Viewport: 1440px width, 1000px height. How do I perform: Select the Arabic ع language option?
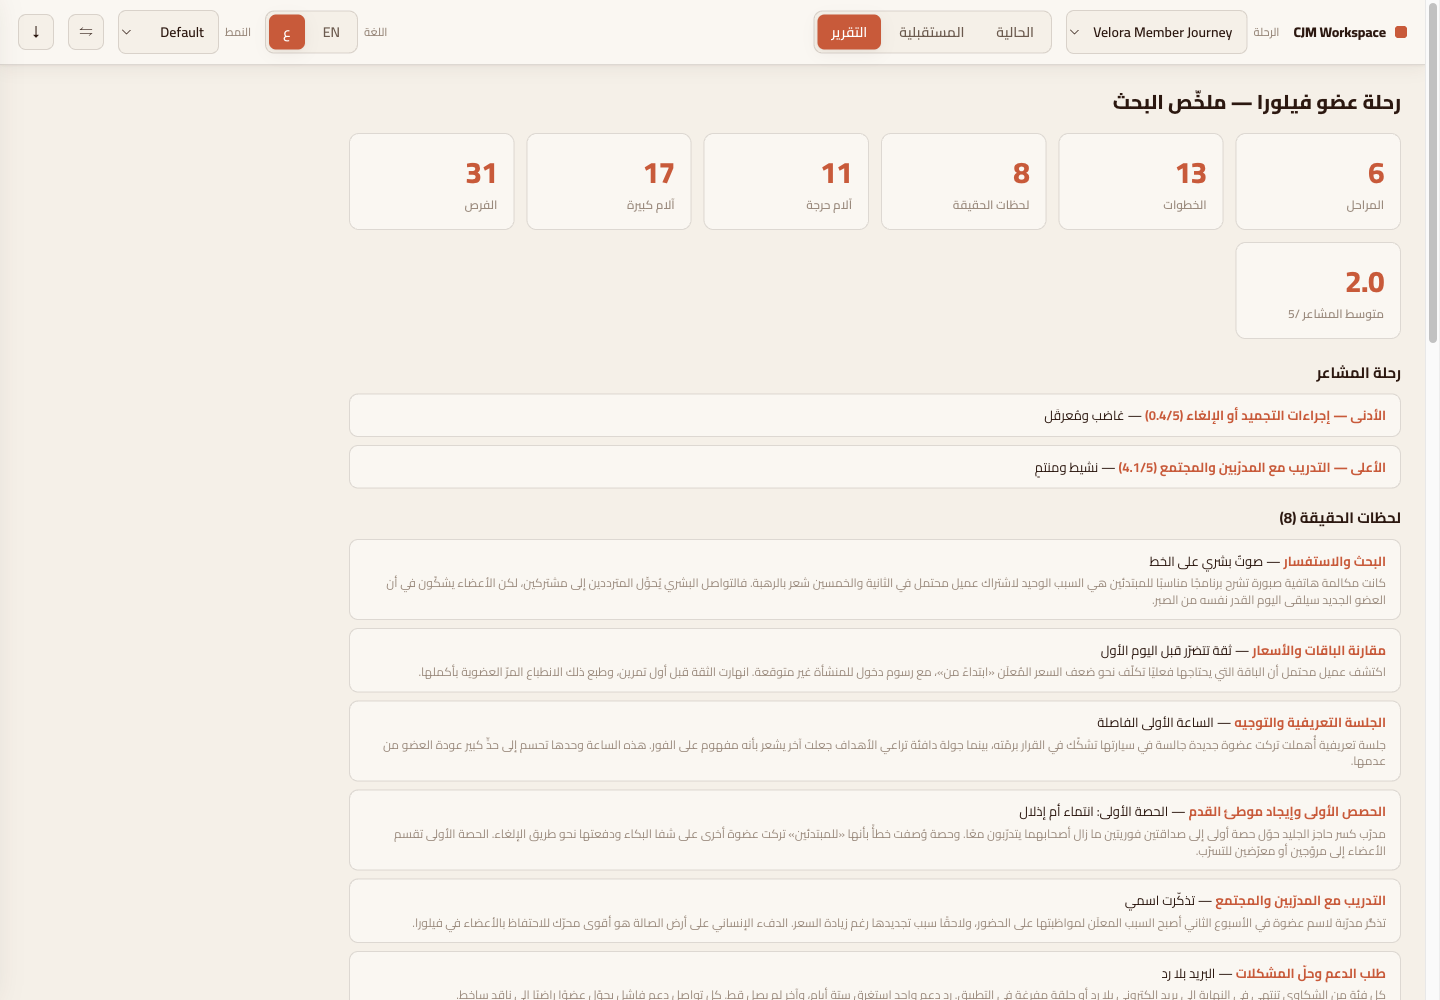click(x=287, y=32)
